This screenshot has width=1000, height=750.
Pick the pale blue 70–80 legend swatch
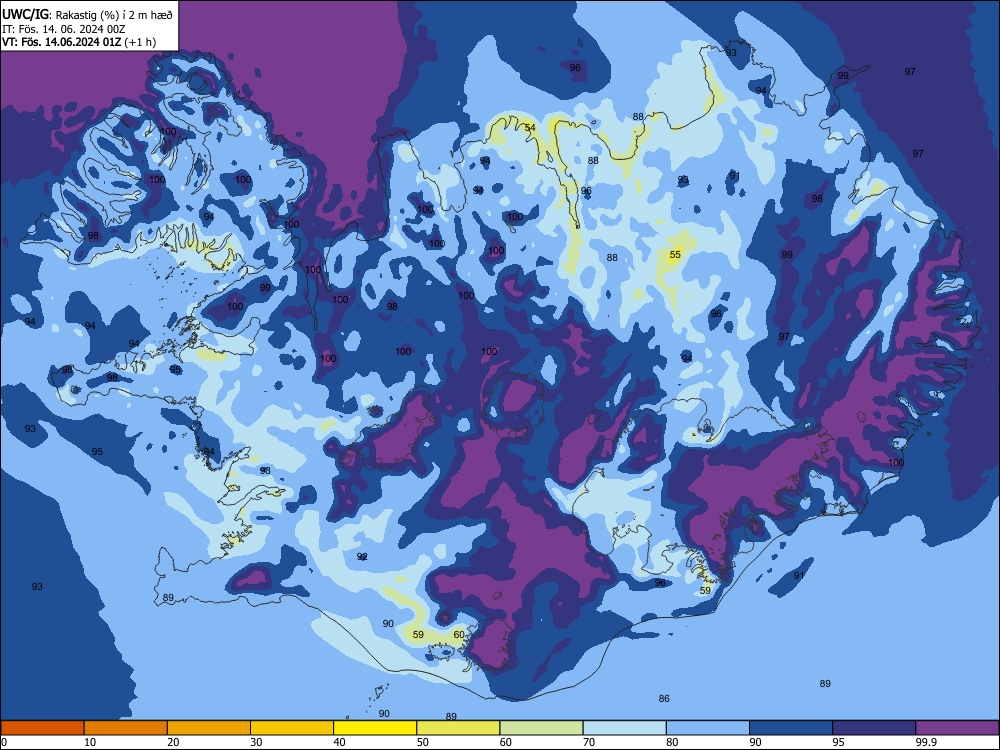click(x=624, y=728)
